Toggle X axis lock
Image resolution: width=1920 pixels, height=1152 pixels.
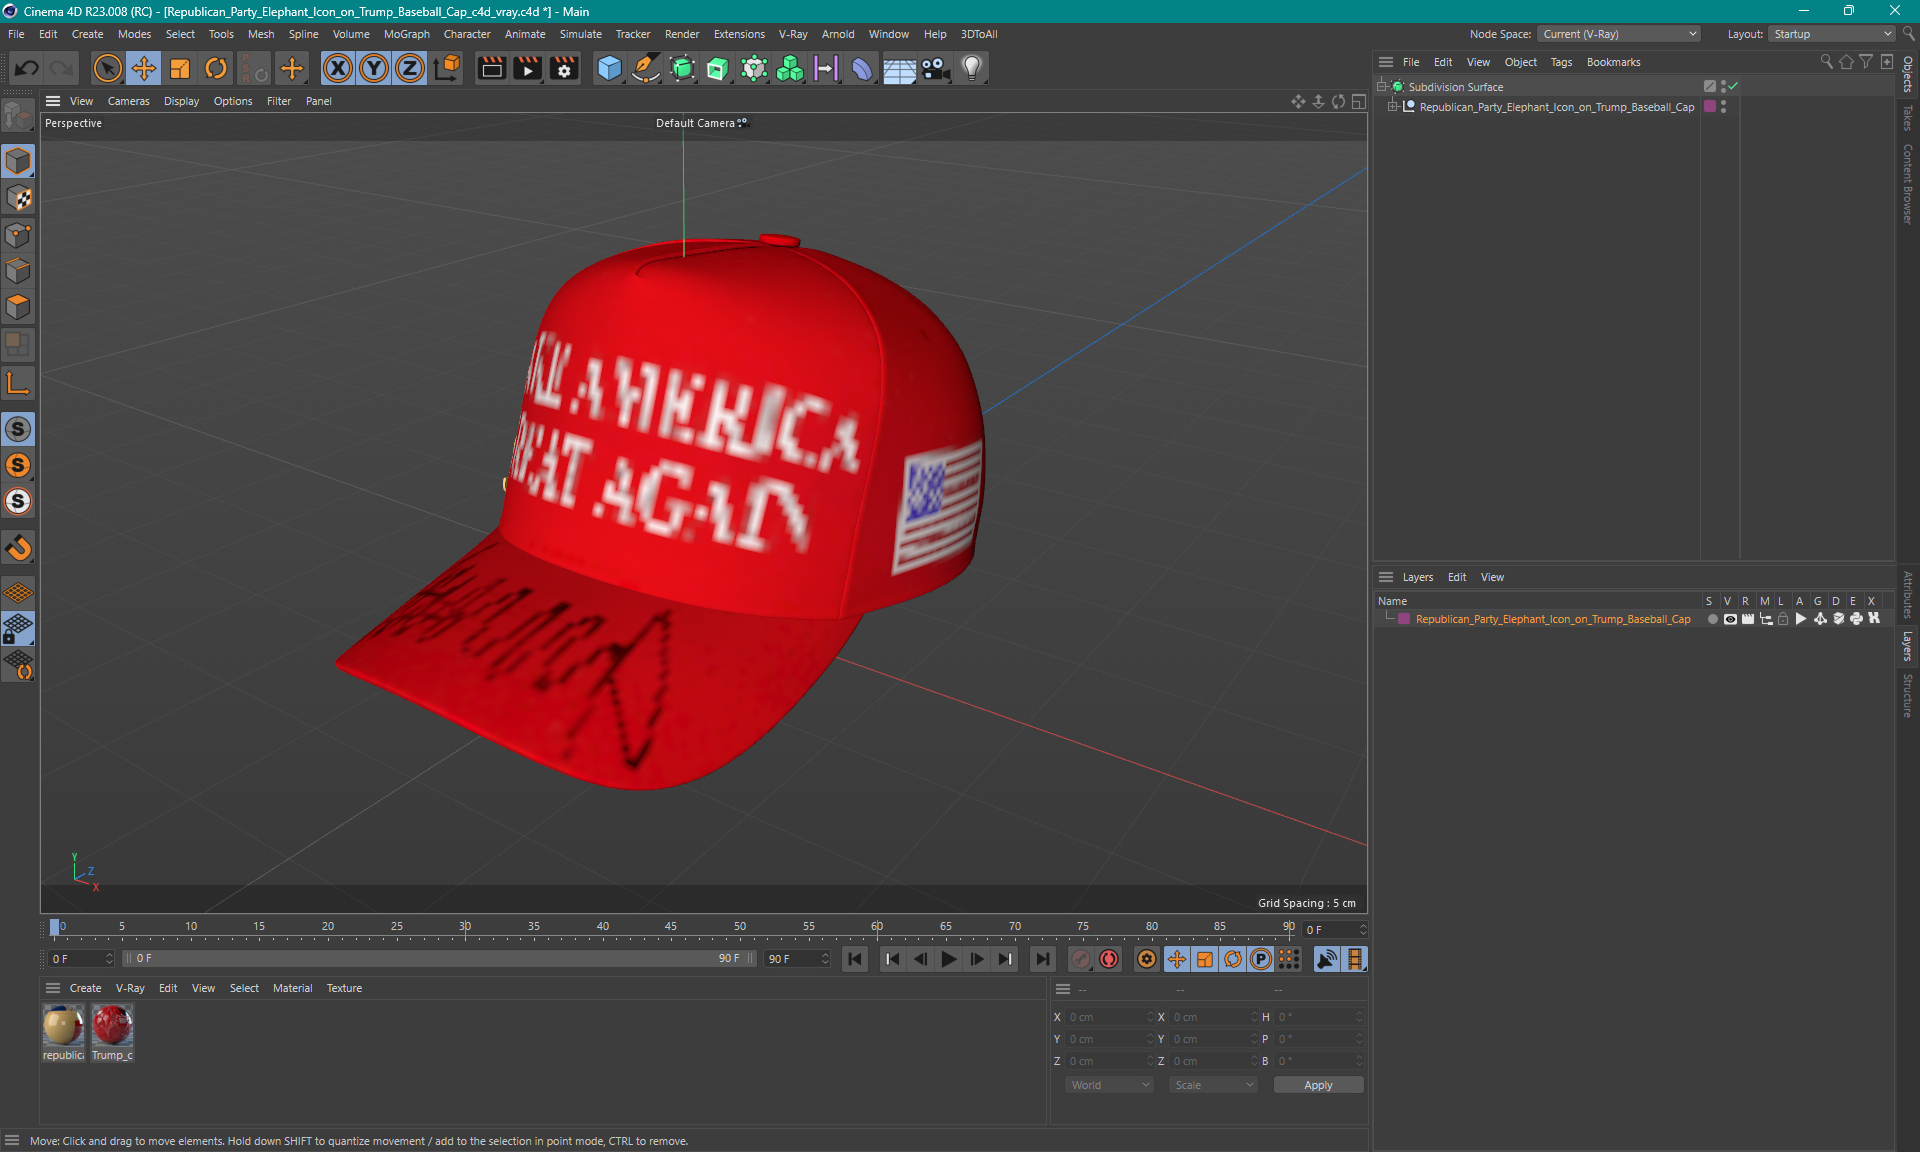coord(338,68)
